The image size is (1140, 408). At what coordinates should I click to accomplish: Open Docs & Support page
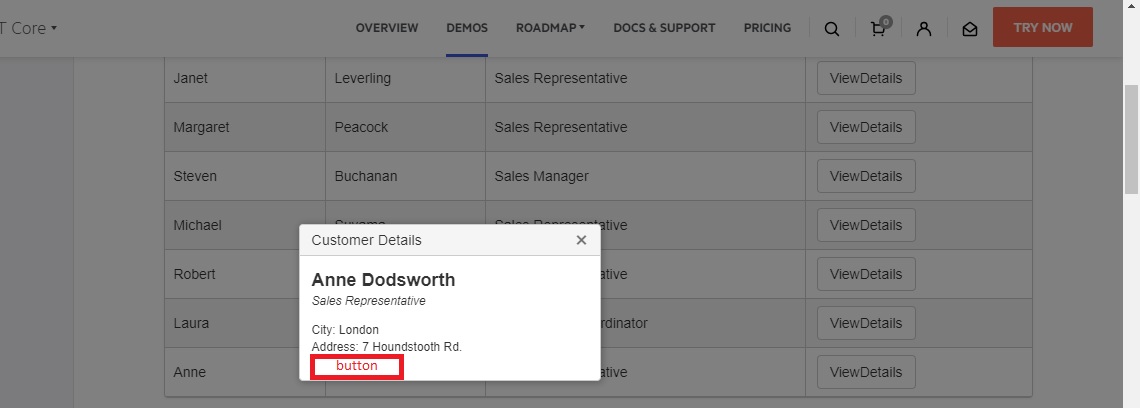click(x=664, y=28)
